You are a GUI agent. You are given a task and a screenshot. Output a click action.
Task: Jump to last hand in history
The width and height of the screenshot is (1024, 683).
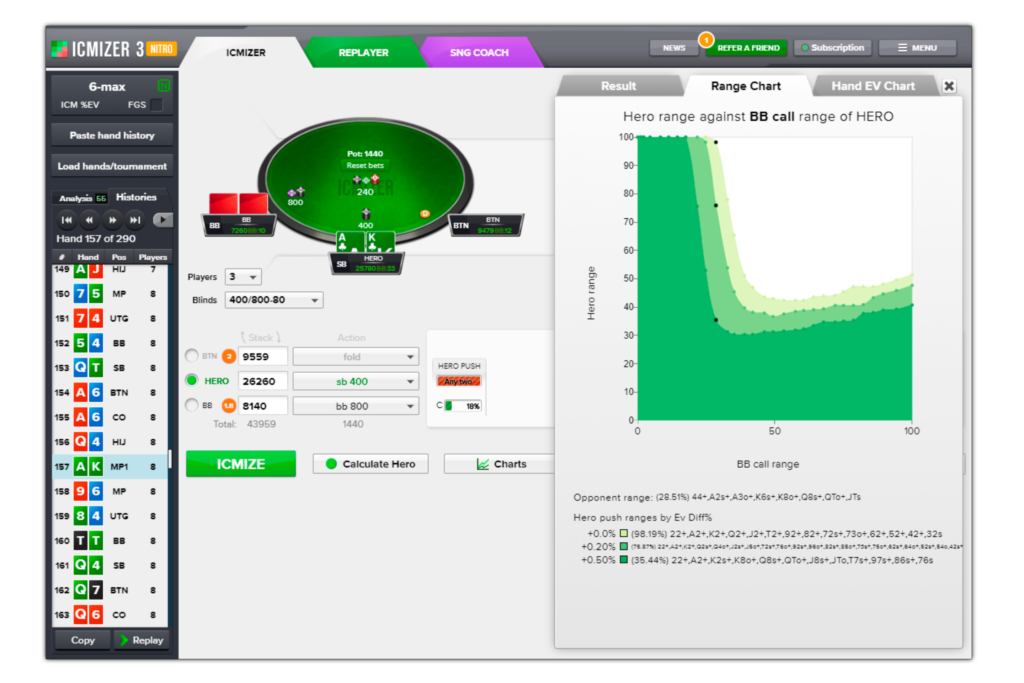[135, 220]
